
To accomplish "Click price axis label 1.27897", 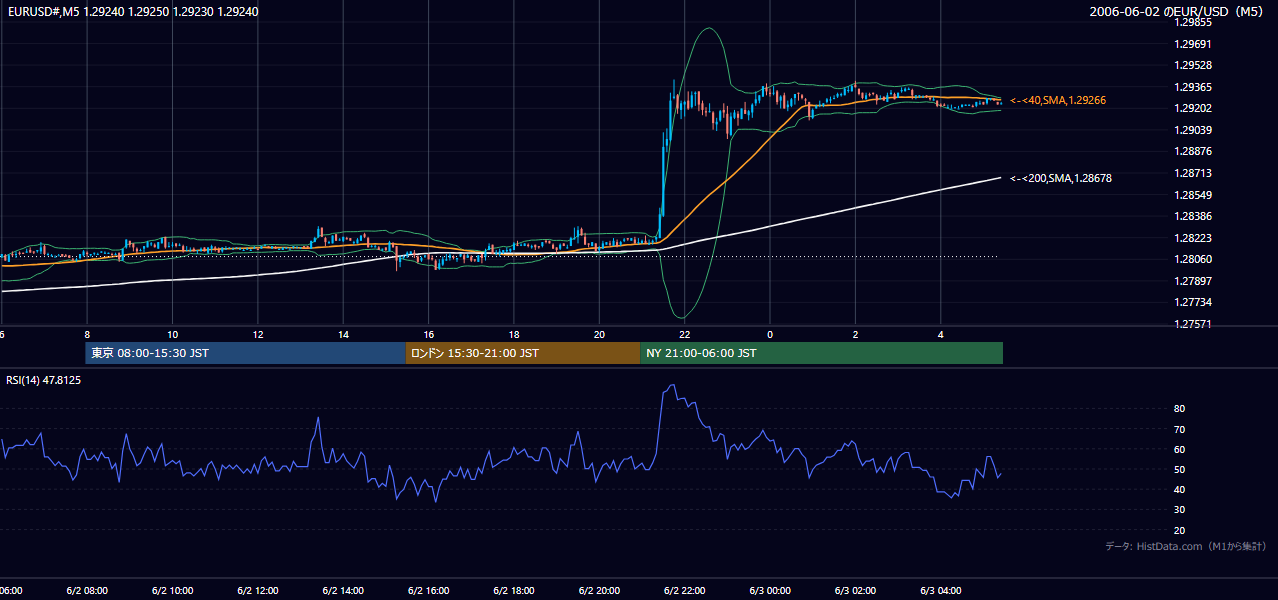I will 1193,281.
